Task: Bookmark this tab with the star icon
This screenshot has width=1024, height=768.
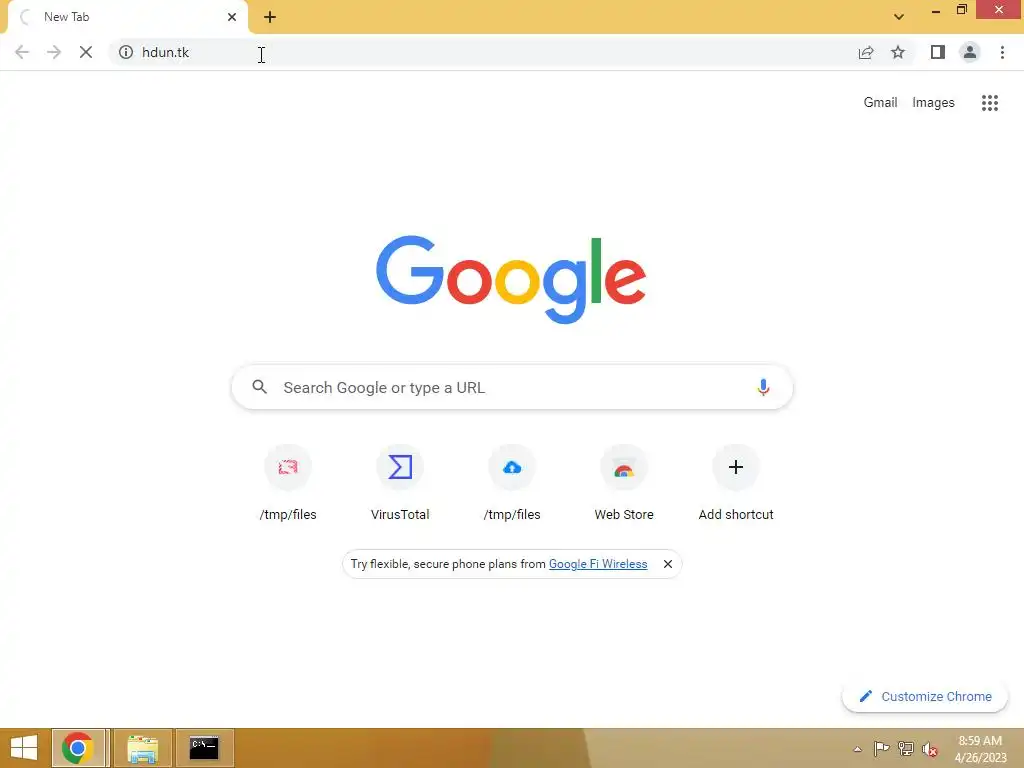Action: pos(898,52)
